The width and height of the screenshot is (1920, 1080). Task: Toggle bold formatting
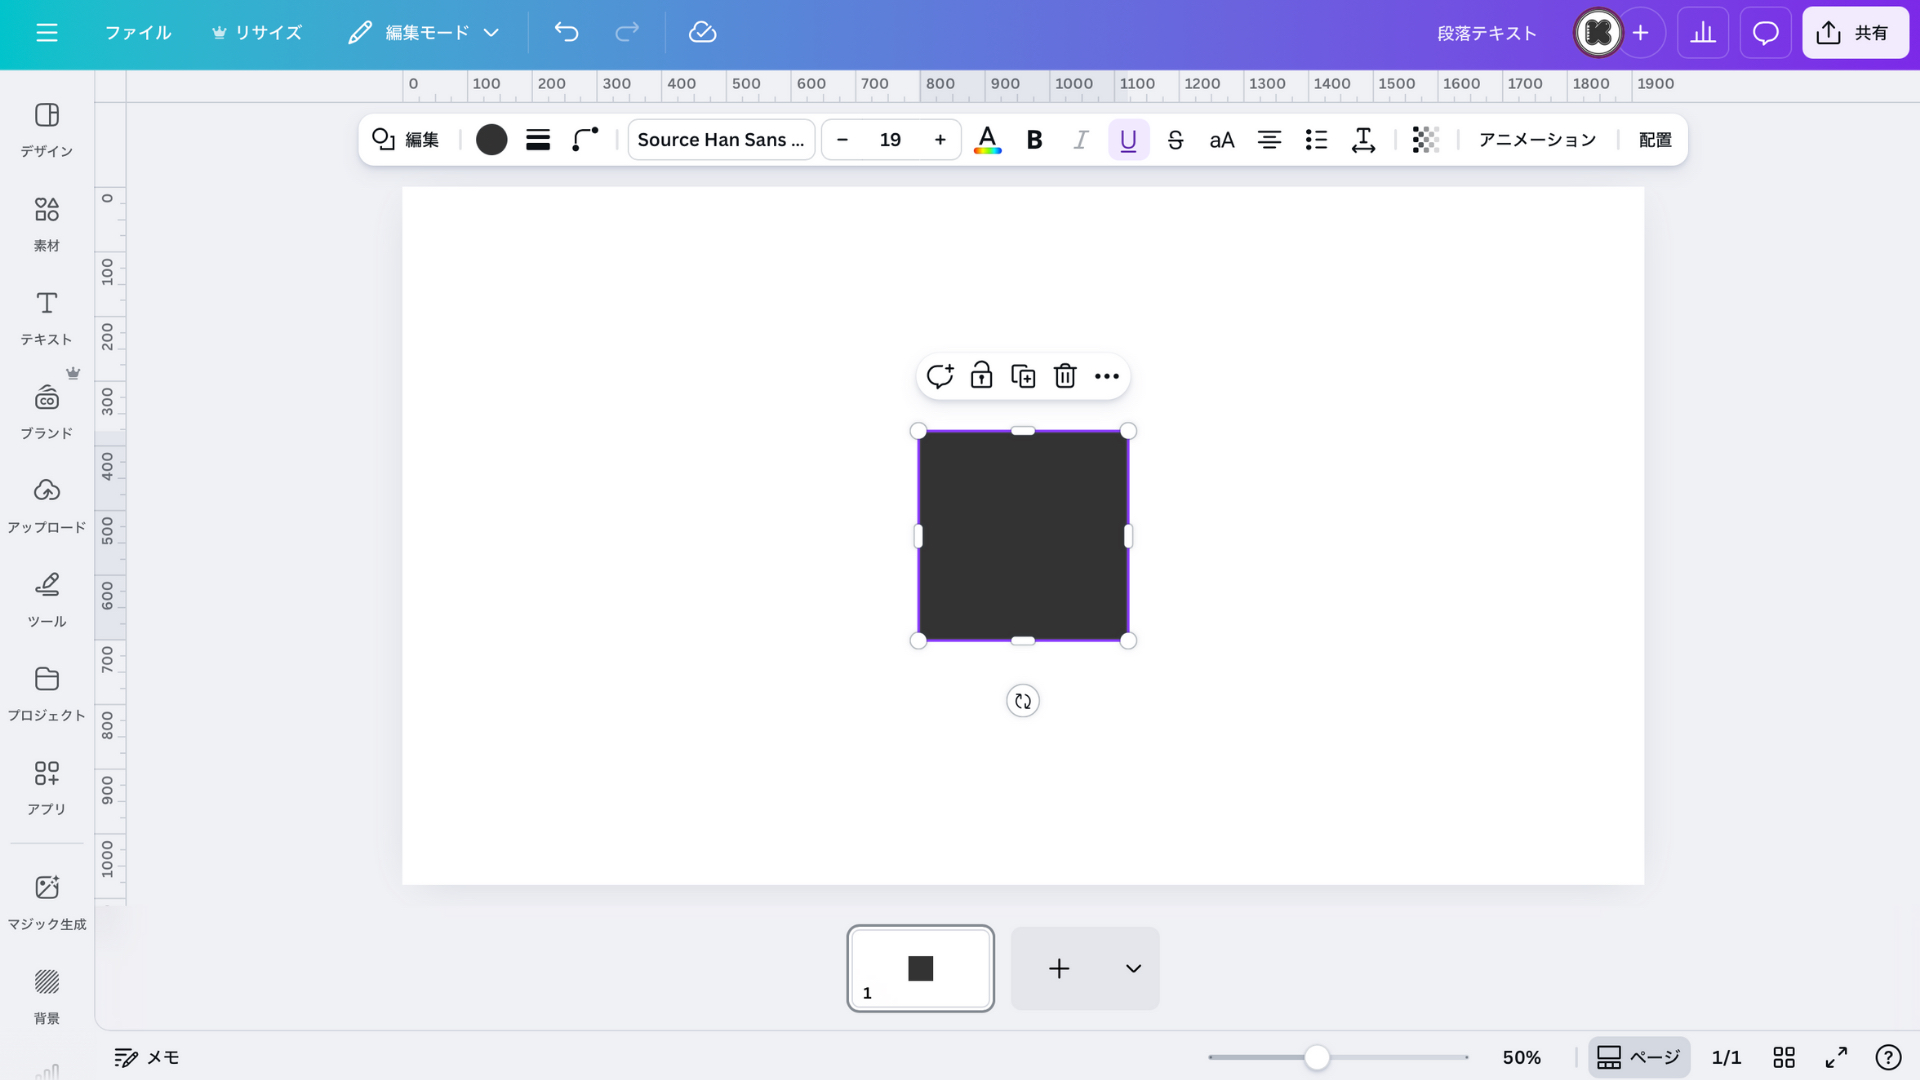pyautogui.click(x=1035, y=140)
